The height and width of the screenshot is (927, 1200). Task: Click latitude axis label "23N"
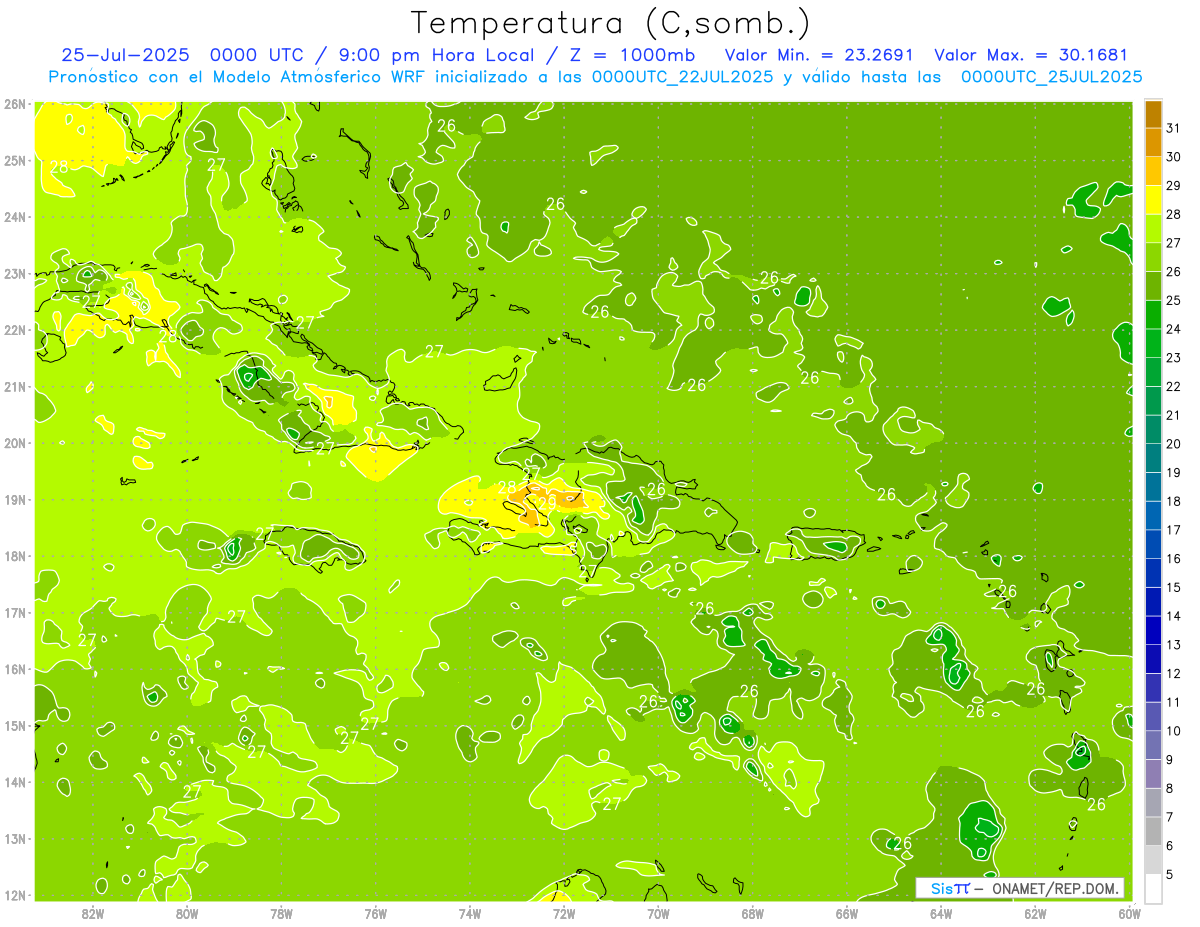[15, 273]
